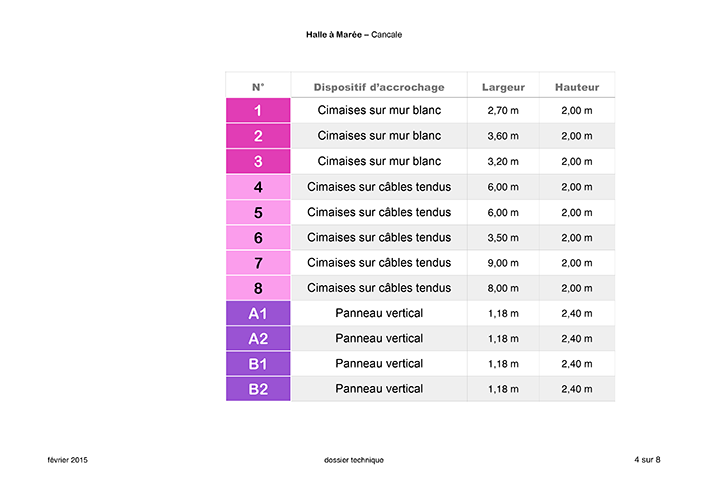Select the purple B2 cell
The height and width of the screenshot is (500, 708).
point(258,389)
